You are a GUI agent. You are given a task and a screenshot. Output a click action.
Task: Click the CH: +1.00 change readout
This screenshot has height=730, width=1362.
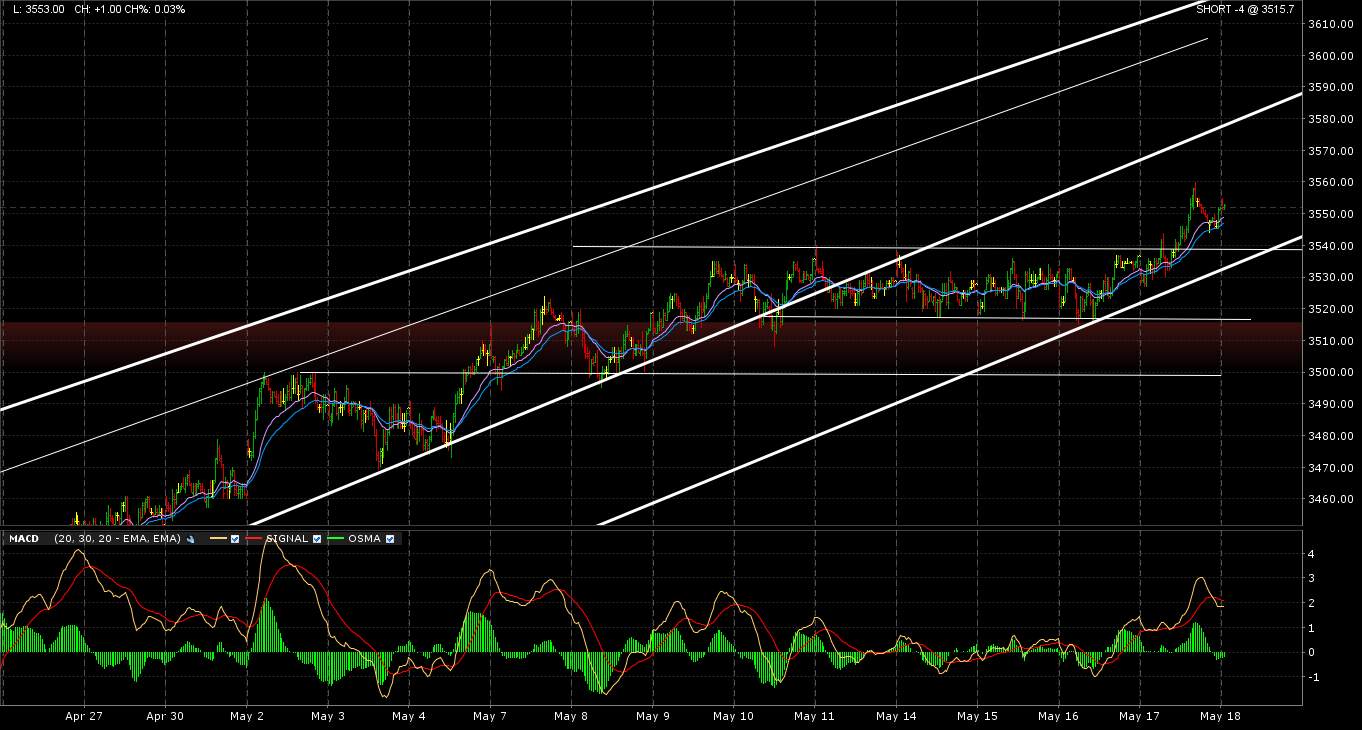click(98, 9)
